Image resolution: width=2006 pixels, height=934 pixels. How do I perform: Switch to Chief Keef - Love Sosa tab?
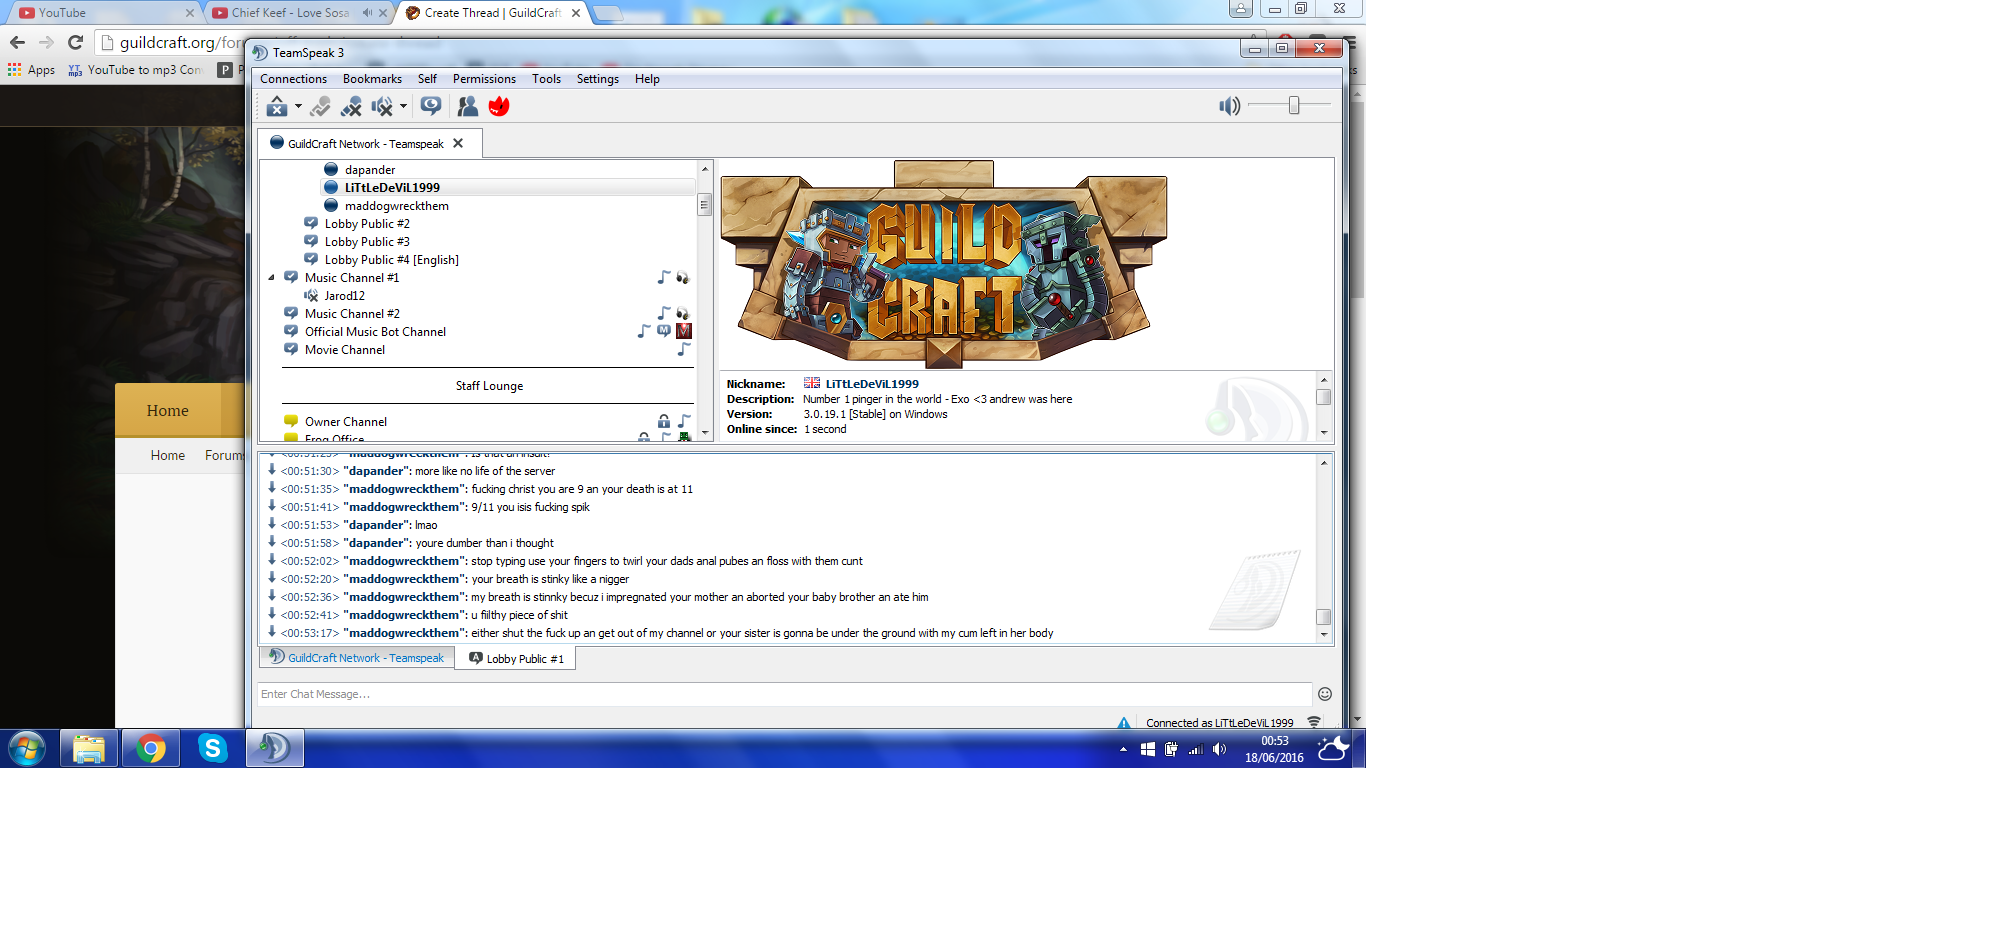pyautogui.click(x=301, y=13)
